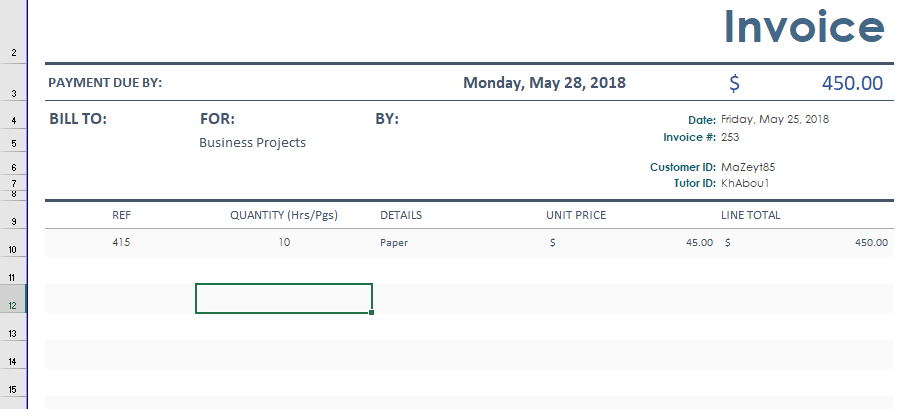Click the Tutor ID value KhAbou1
The height and width of the screenshot is (409, 904).
click(745, 183)
